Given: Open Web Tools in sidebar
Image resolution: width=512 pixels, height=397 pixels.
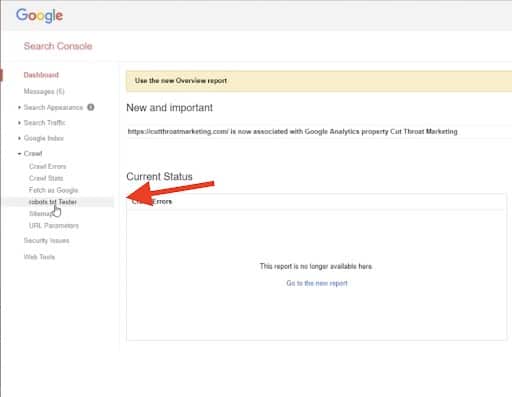Looking at the screenshot, I should point(39,257).
